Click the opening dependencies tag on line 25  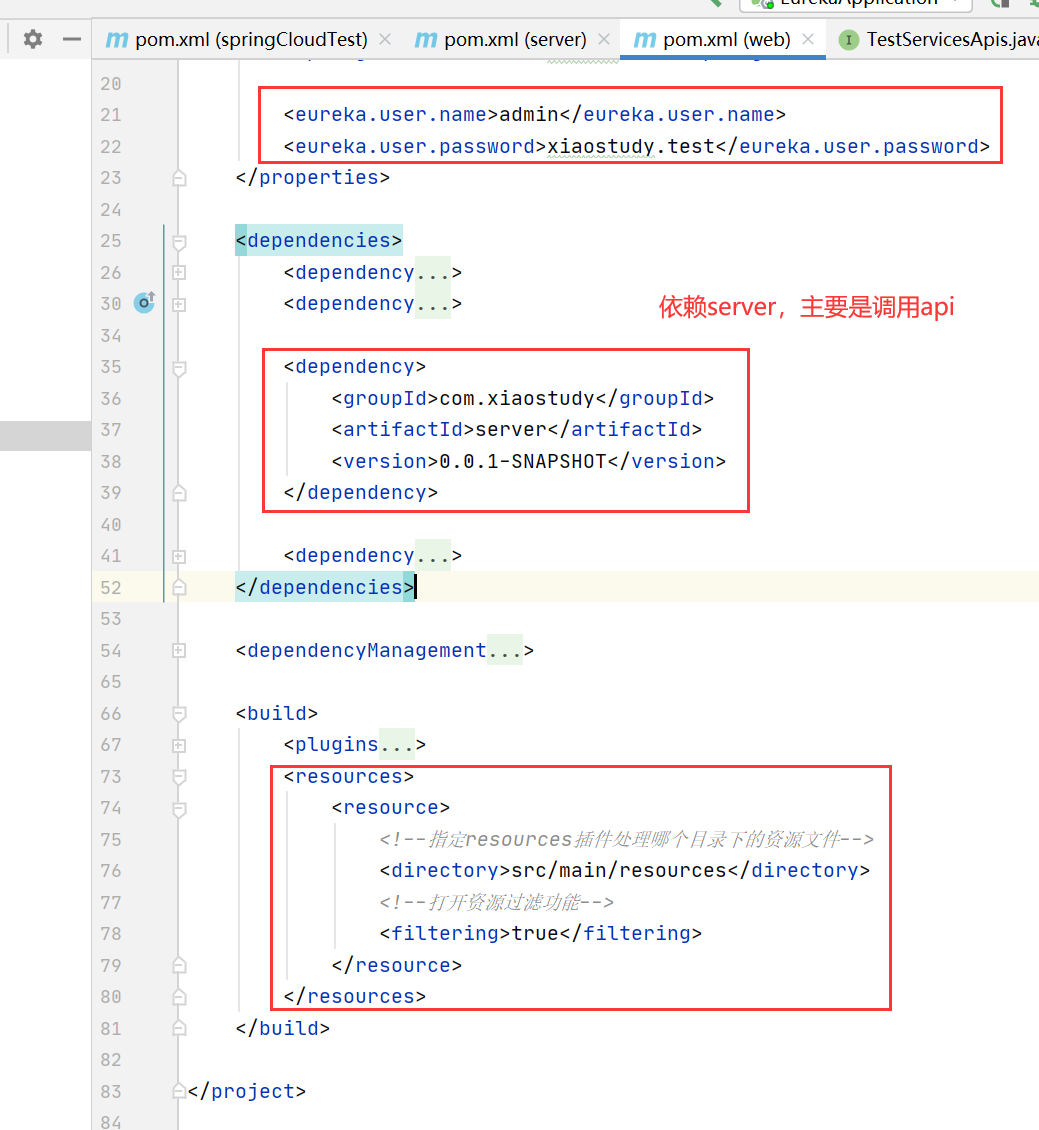319,241
